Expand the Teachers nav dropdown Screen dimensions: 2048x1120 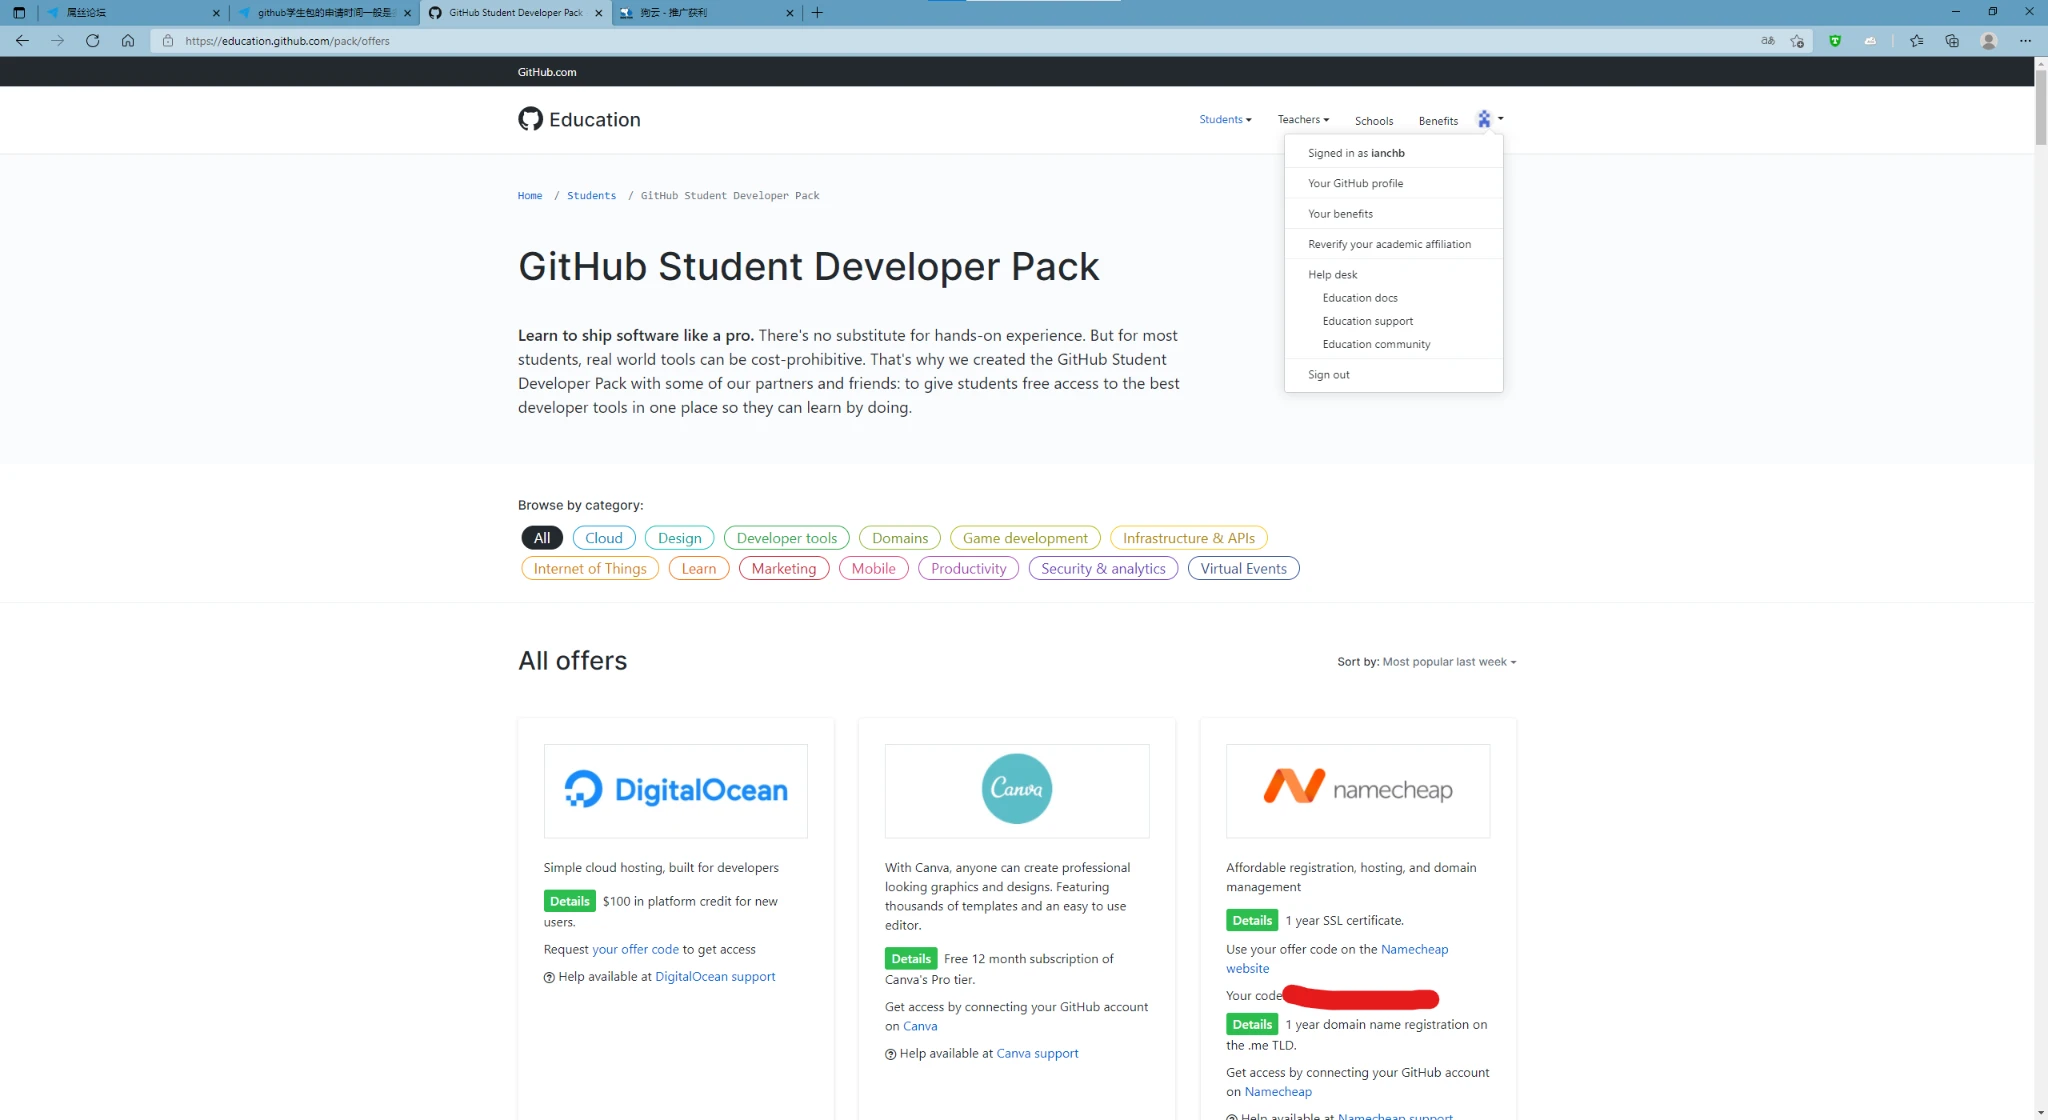1303,119
